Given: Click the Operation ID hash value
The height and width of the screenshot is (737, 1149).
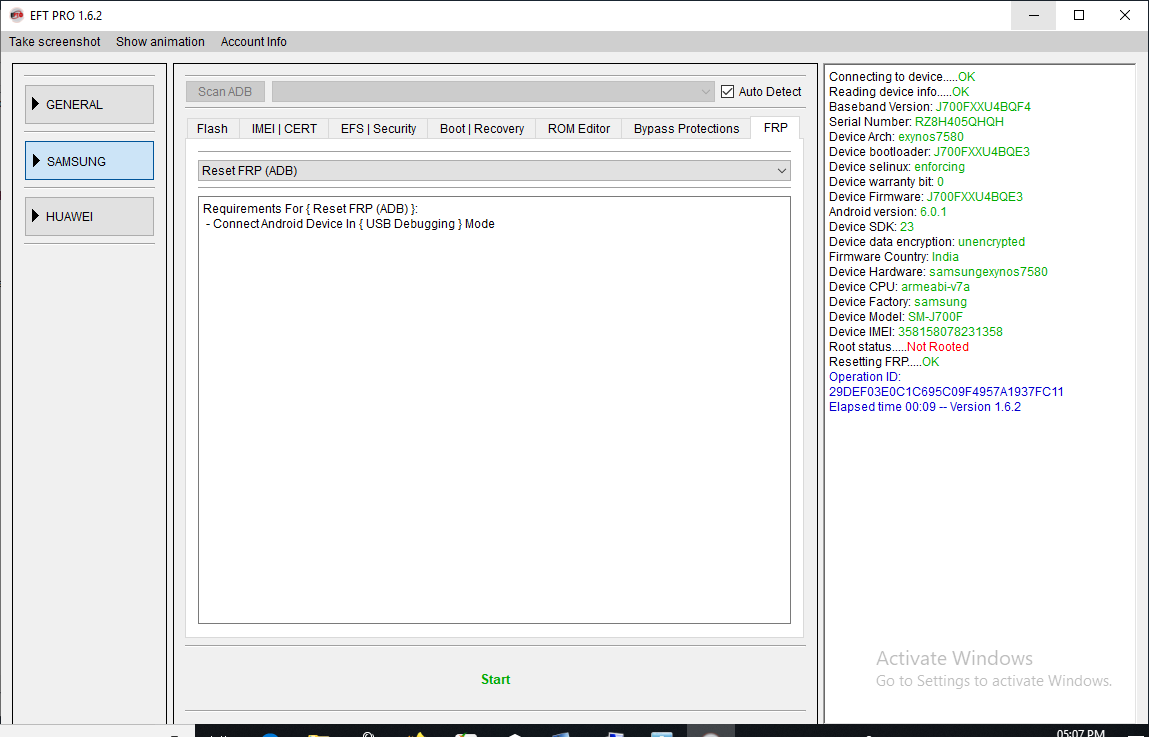Looking at the screenshot, I should click(x=946, y=392).
